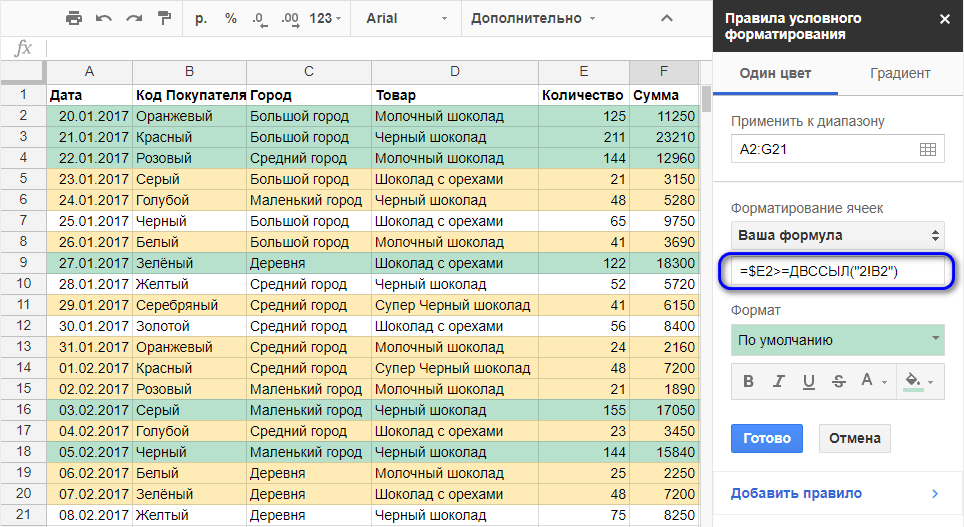Viewport: 964px width, 527px height.
Task: Click the Redo arrow icon
Action: 135,19
